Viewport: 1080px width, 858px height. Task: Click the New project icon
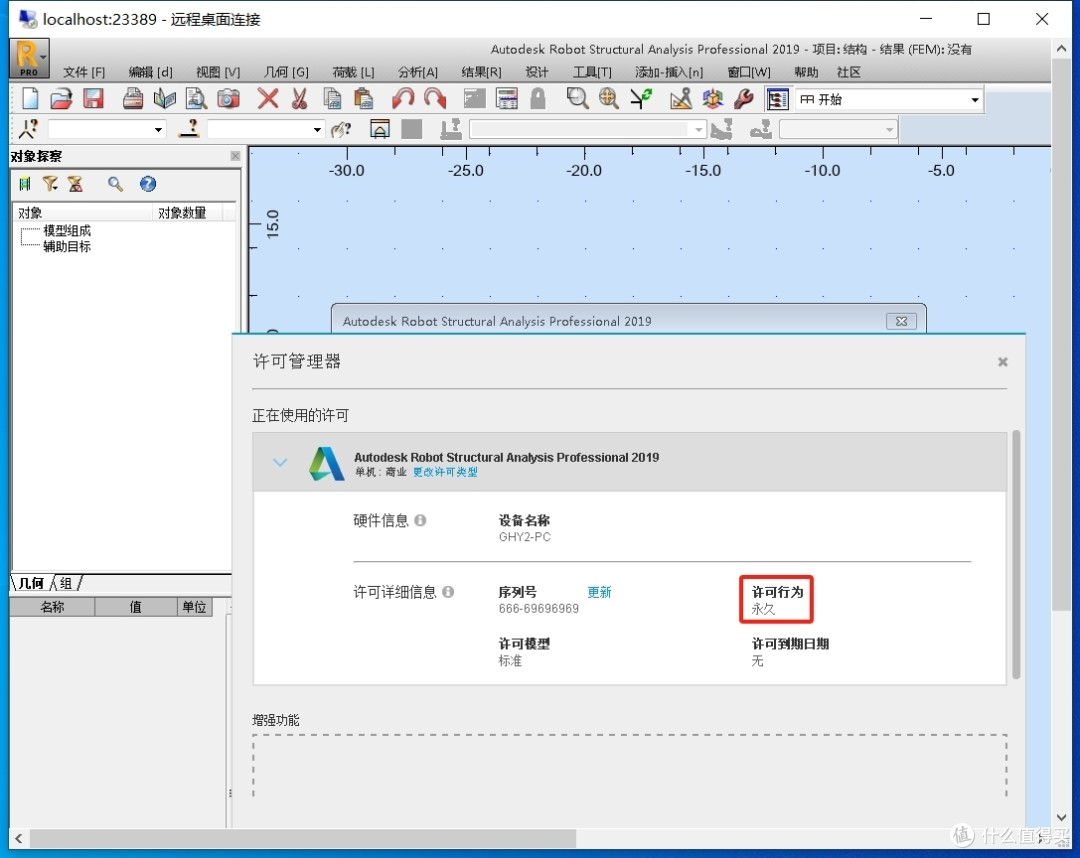coord(30,99)
